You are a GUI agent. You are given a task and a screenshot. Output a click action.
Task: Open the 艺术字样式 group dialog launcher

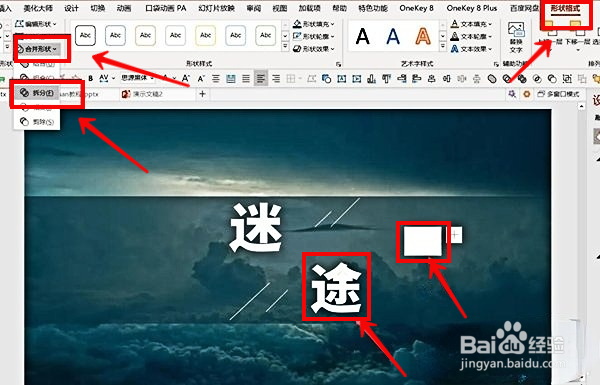tap(496, 64)
